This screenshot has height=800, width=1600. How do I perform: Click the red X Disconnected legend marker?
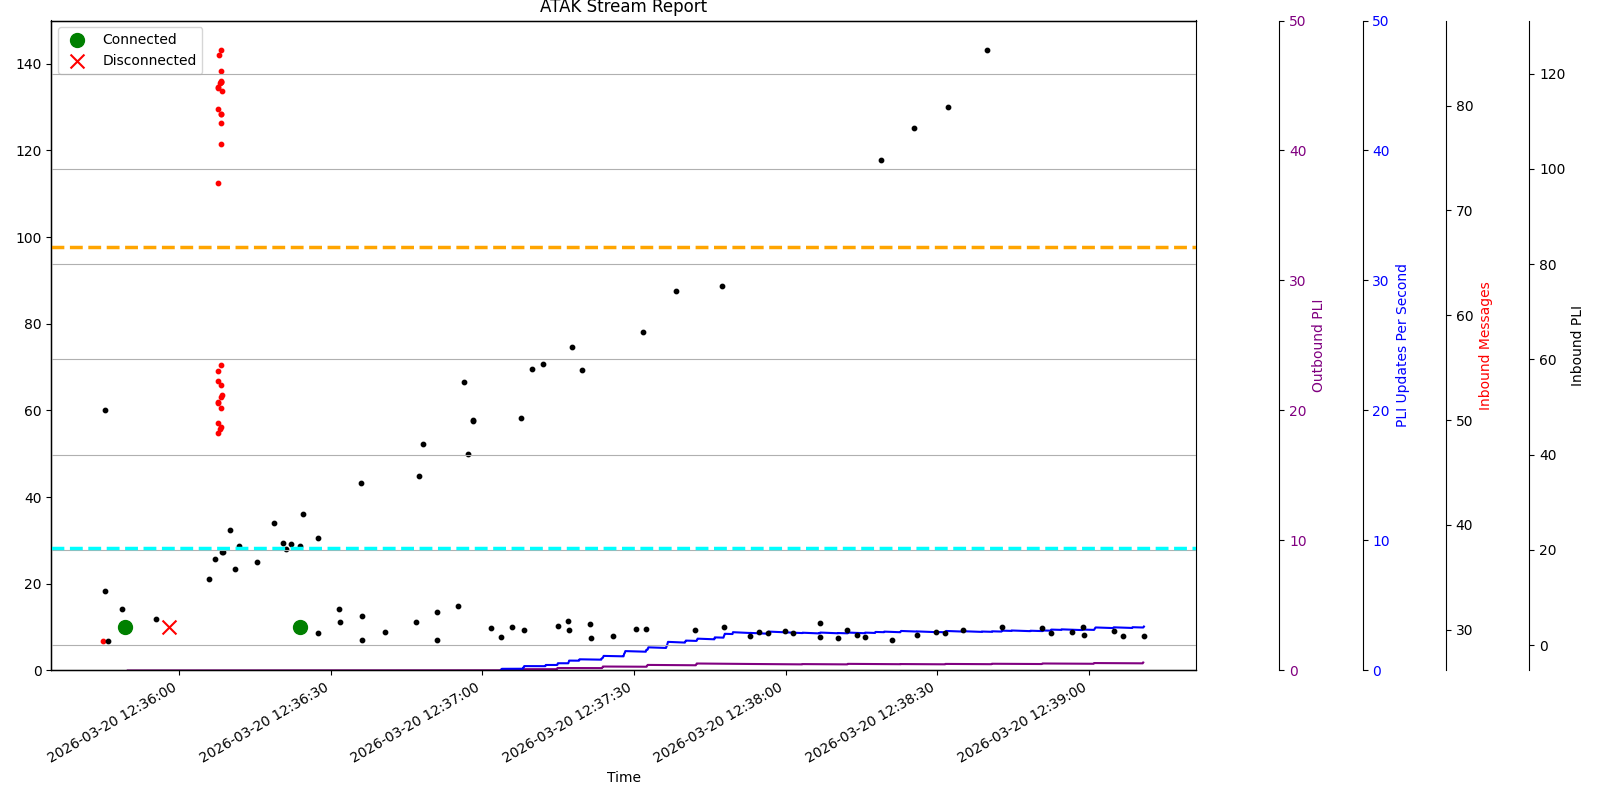pyautogui.click(x=77, y=61)
